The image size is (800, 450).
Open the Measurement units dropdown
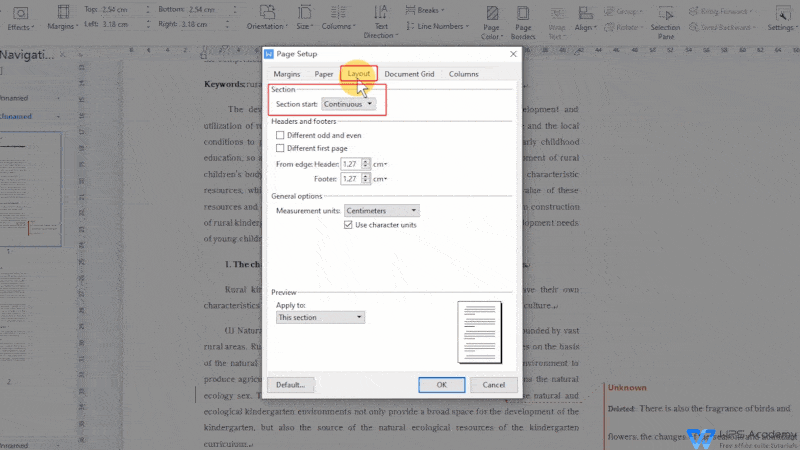[382, 210]
